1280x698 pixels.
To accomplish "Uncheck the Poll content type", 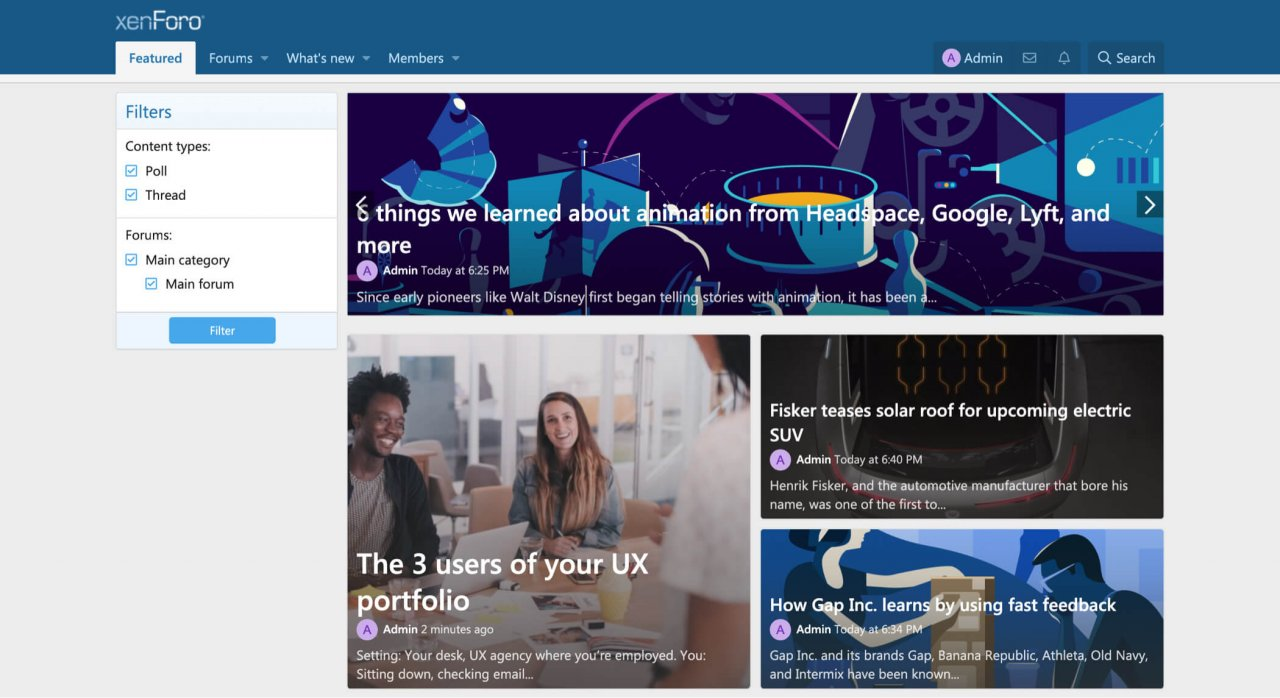I will tap(131, 171).
